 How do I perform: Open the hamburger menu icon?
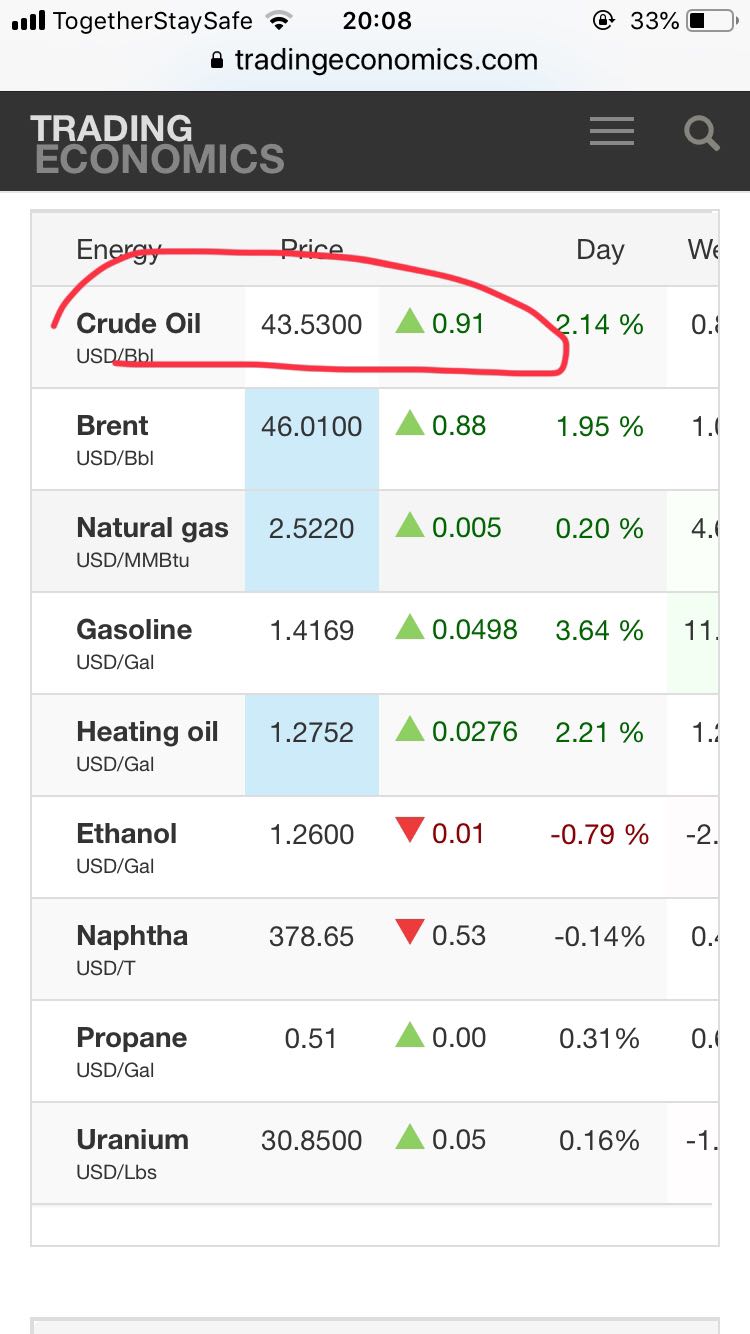click(611, 131)
